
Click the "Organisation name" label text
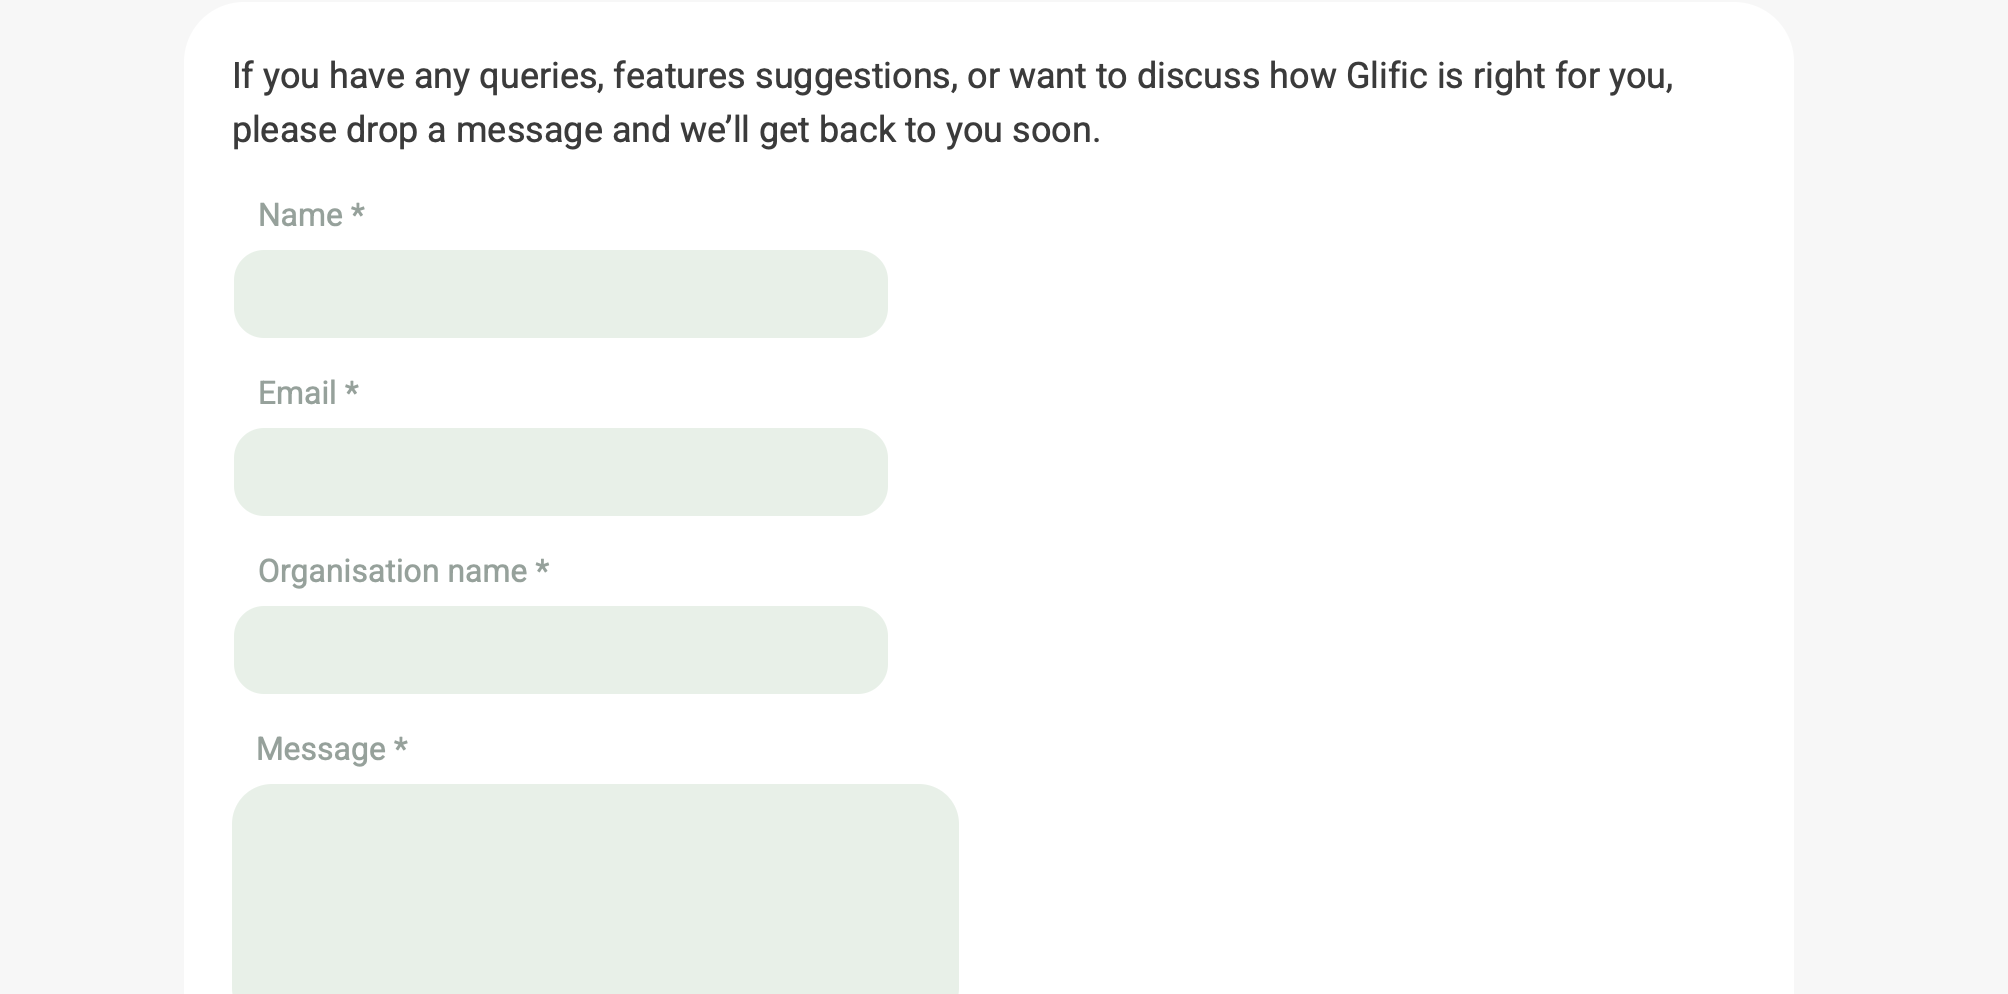coord(392,571)
